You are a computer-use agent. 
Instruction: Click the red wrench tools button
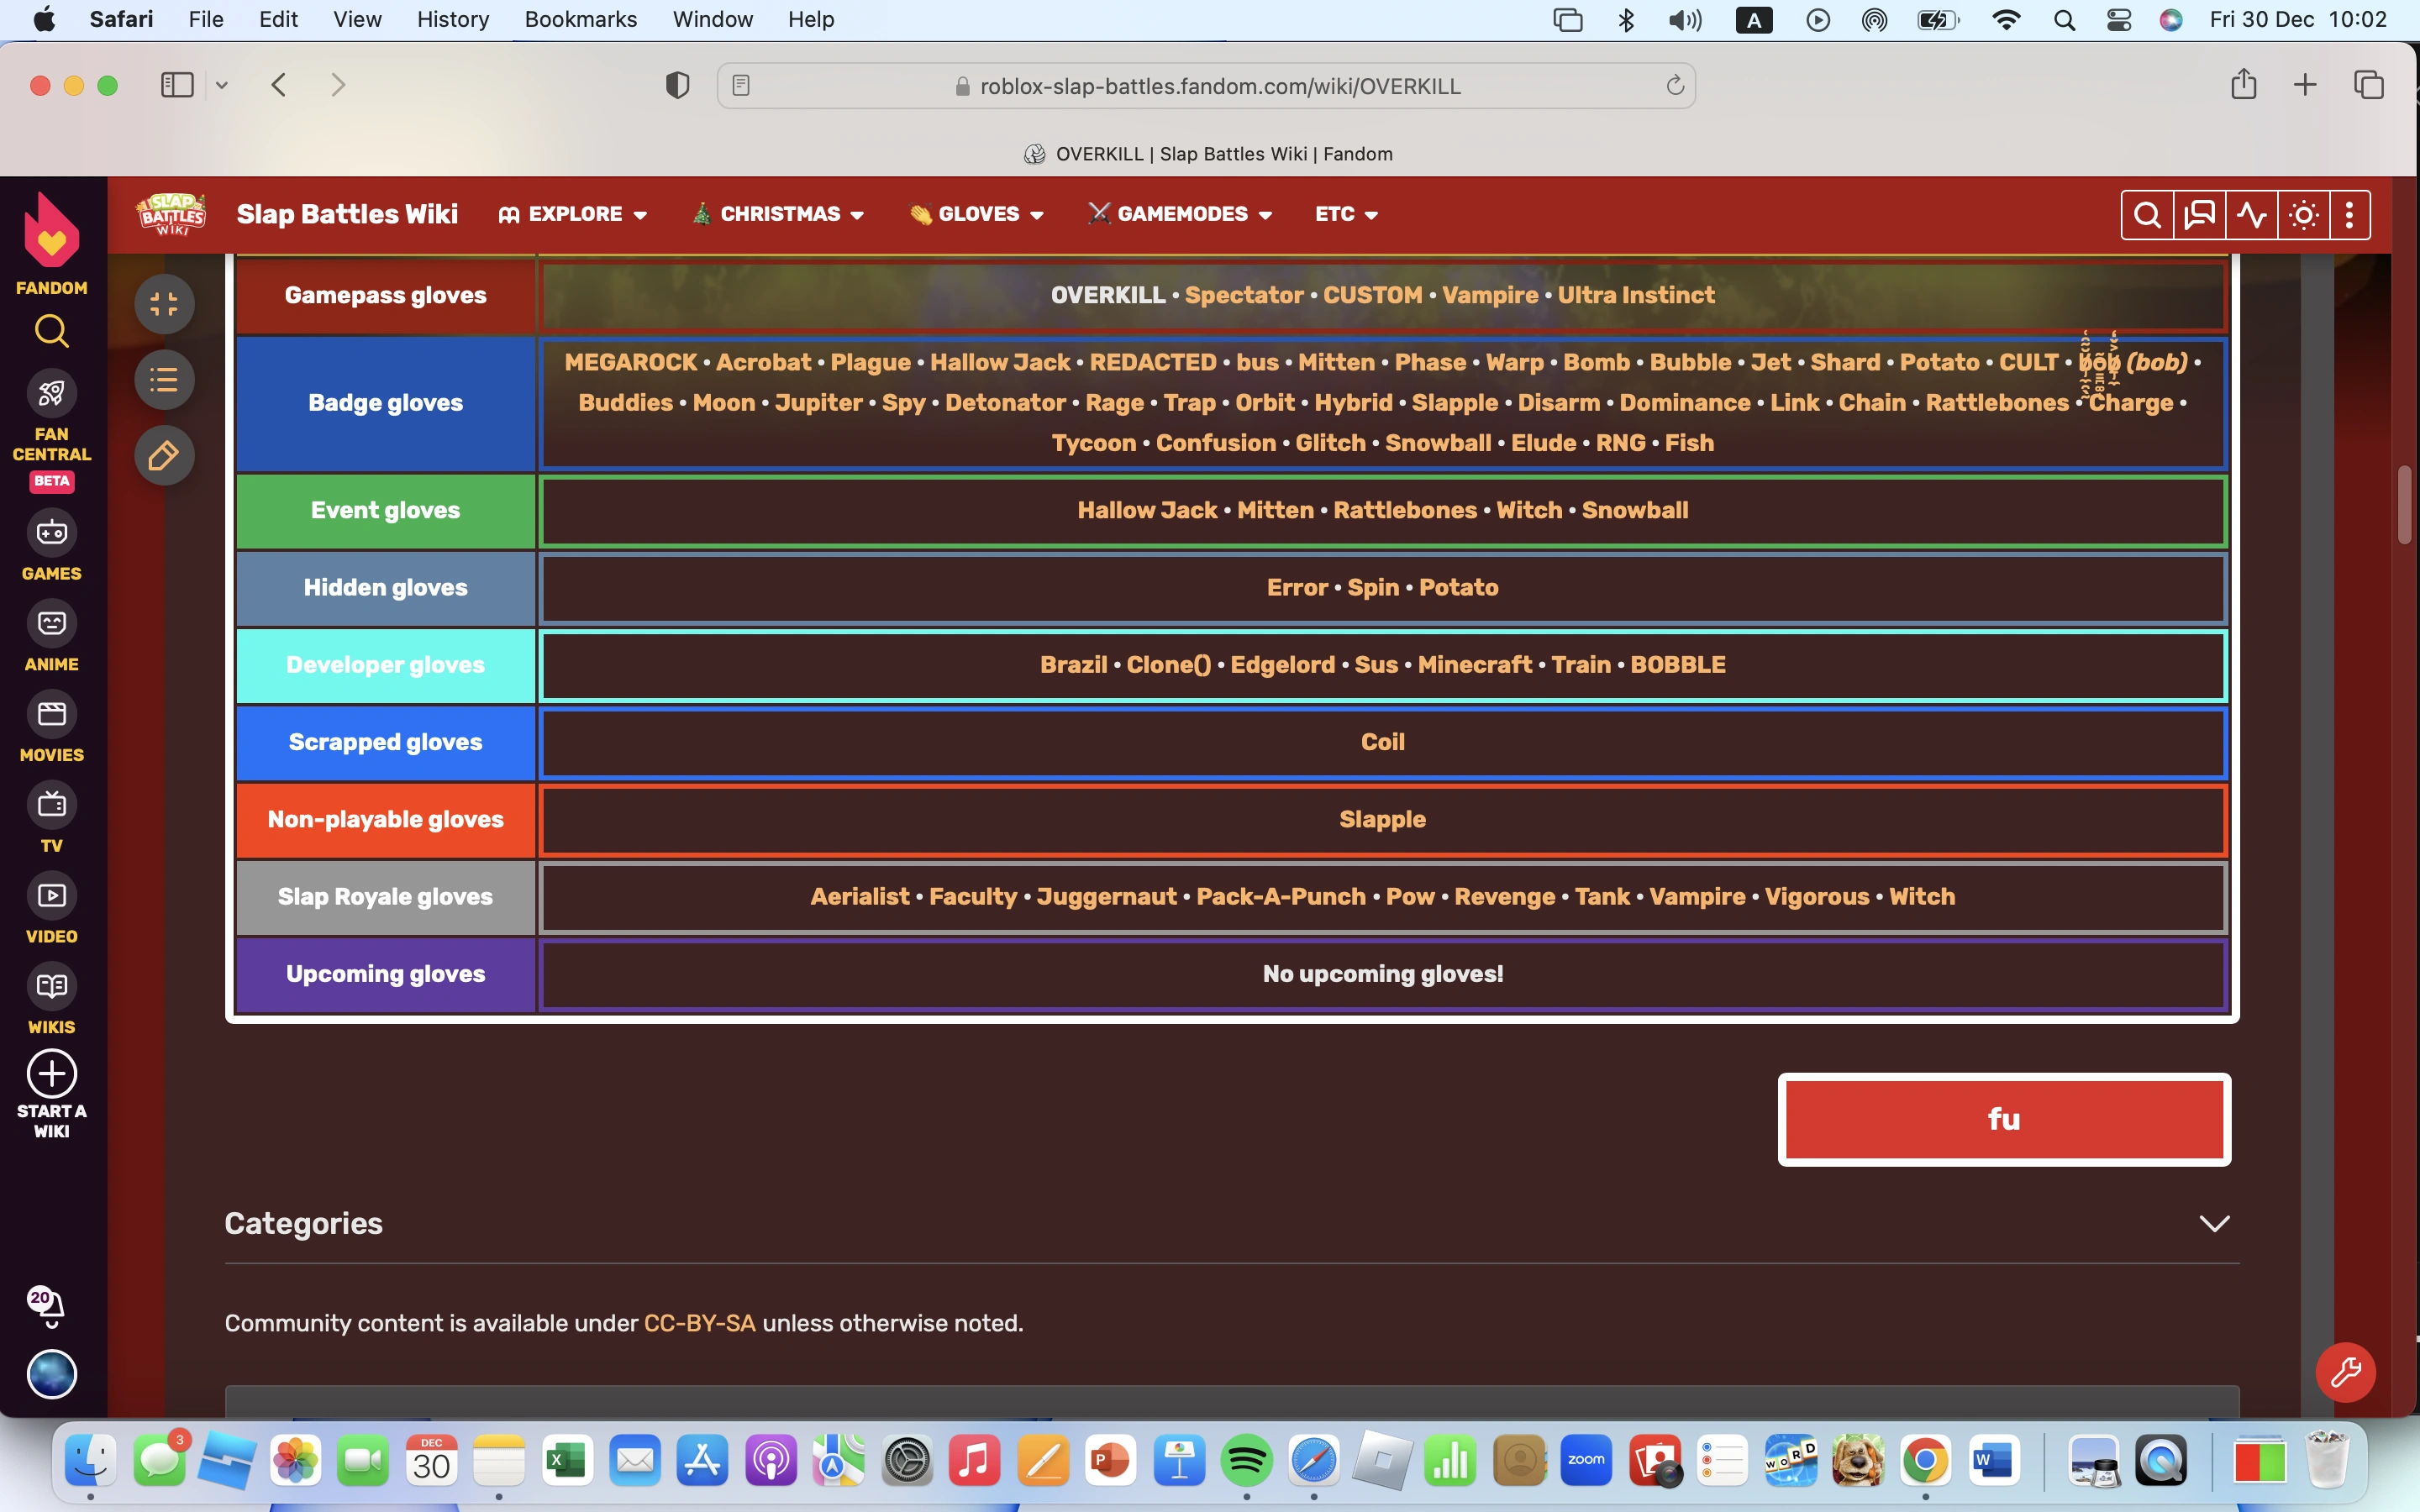[2345, 1372]
